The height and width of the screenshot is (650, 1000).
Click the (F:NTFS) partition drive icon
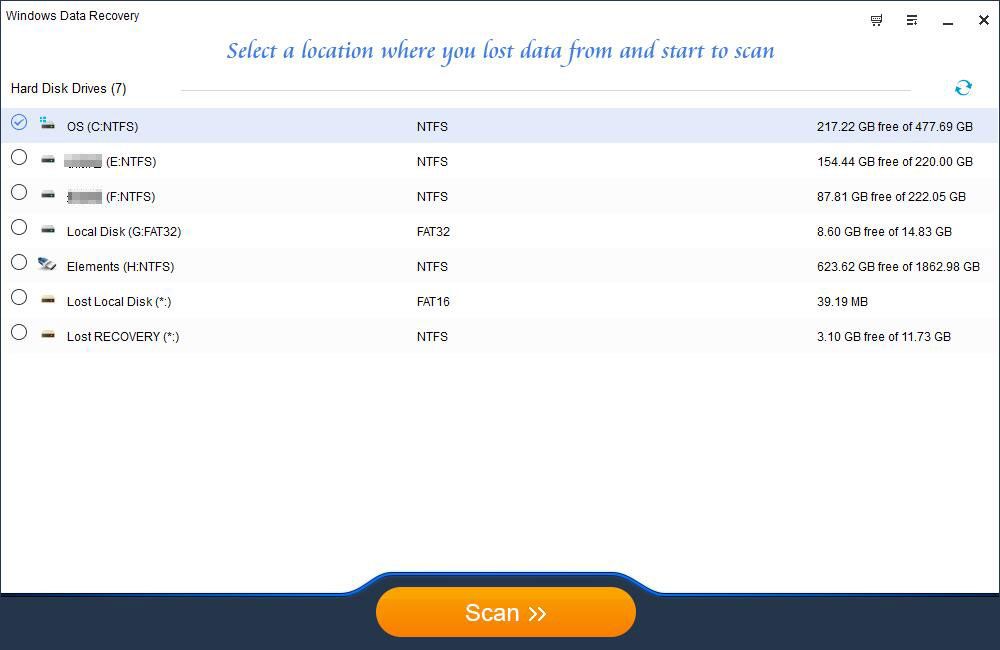tap(47, 196)
